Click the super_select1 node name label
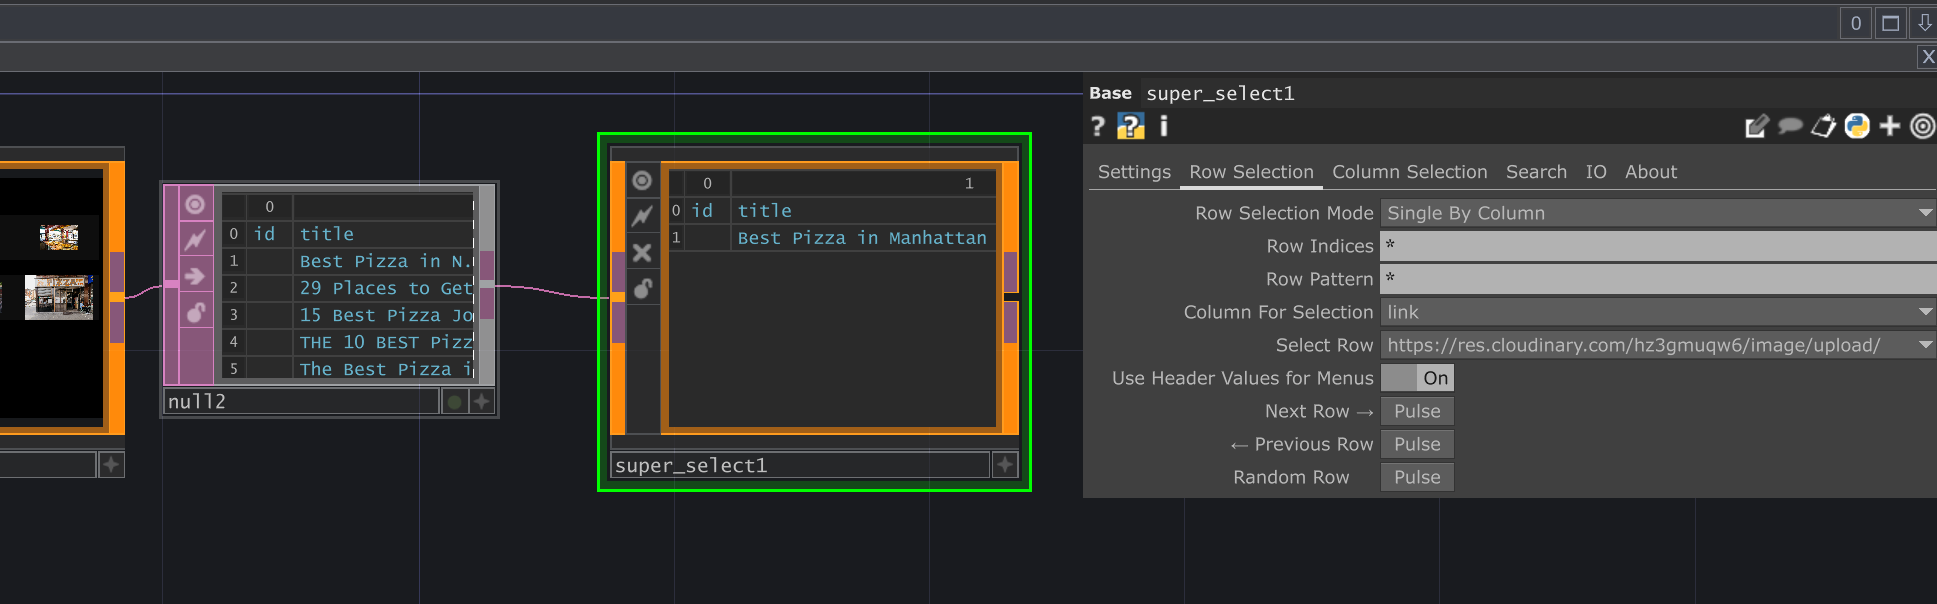This screenshot has height=604, width=1937. click(800, 465)
